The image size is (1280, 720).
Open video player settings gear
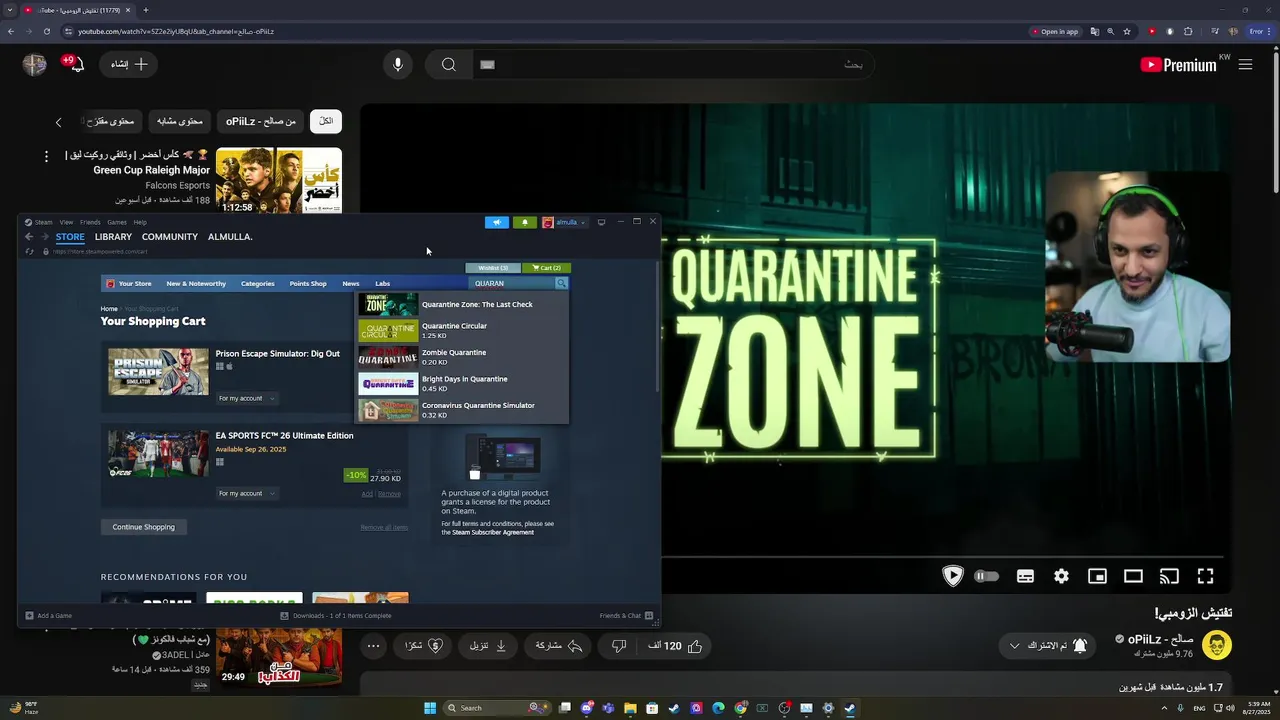pyautogui.click(x=1061, y=576)
